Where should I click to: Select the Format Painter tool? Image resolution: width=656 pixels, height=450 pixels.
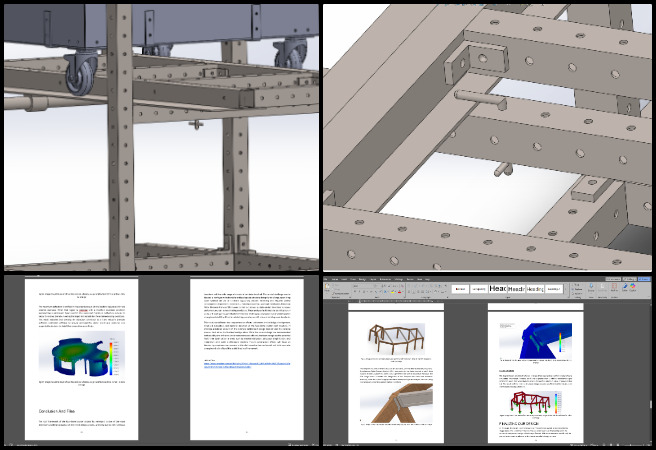pyautogui.click(x=340, y=294)
